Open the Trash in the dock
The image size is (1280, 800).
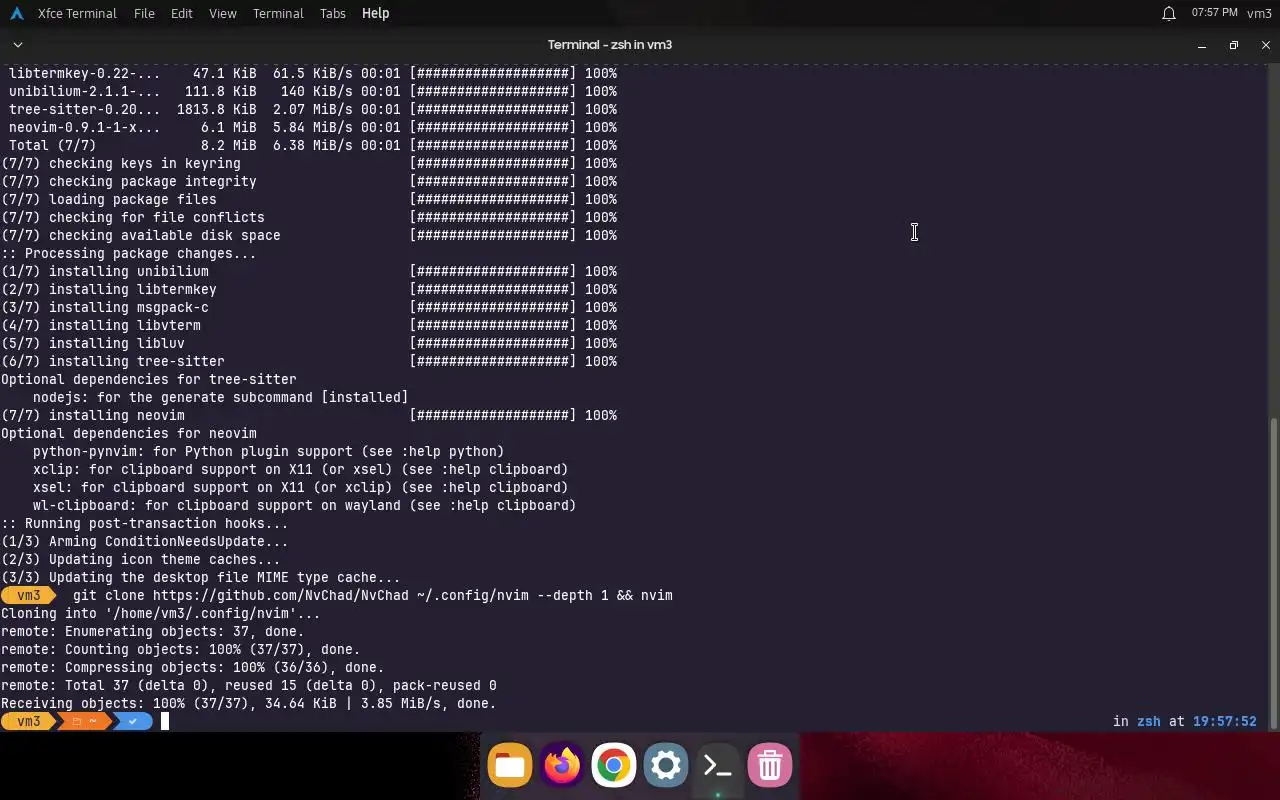click(x=770, y=766)
